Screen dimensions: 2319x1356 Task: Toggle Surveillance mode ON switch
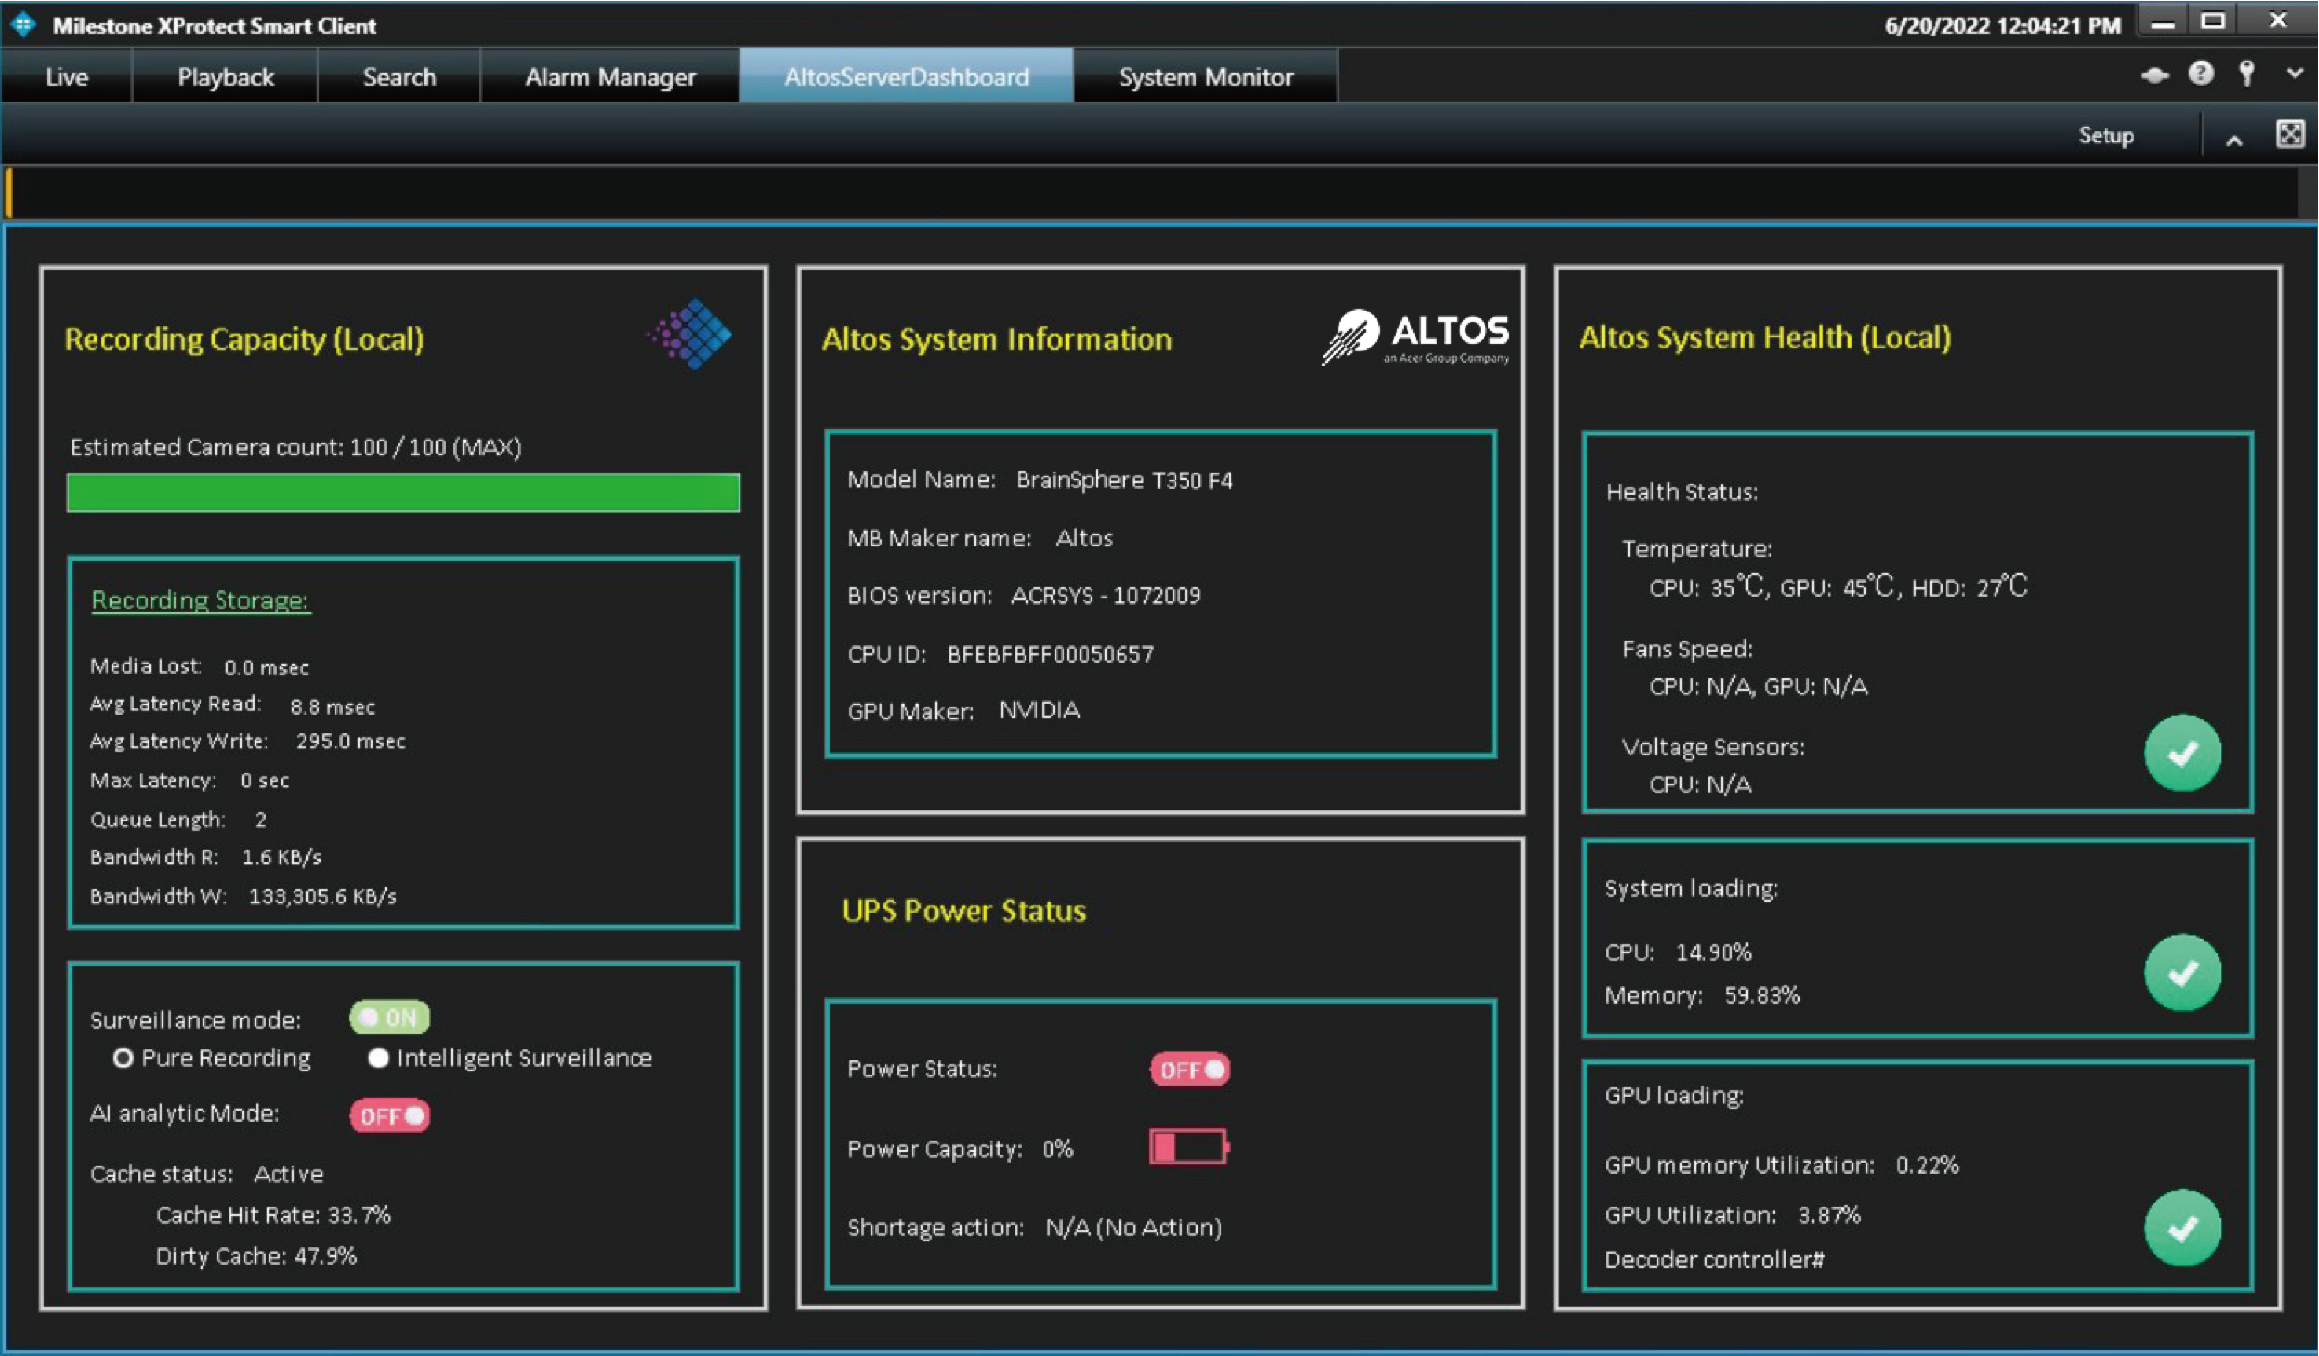pyautogui.click(x=389, y=1018)
